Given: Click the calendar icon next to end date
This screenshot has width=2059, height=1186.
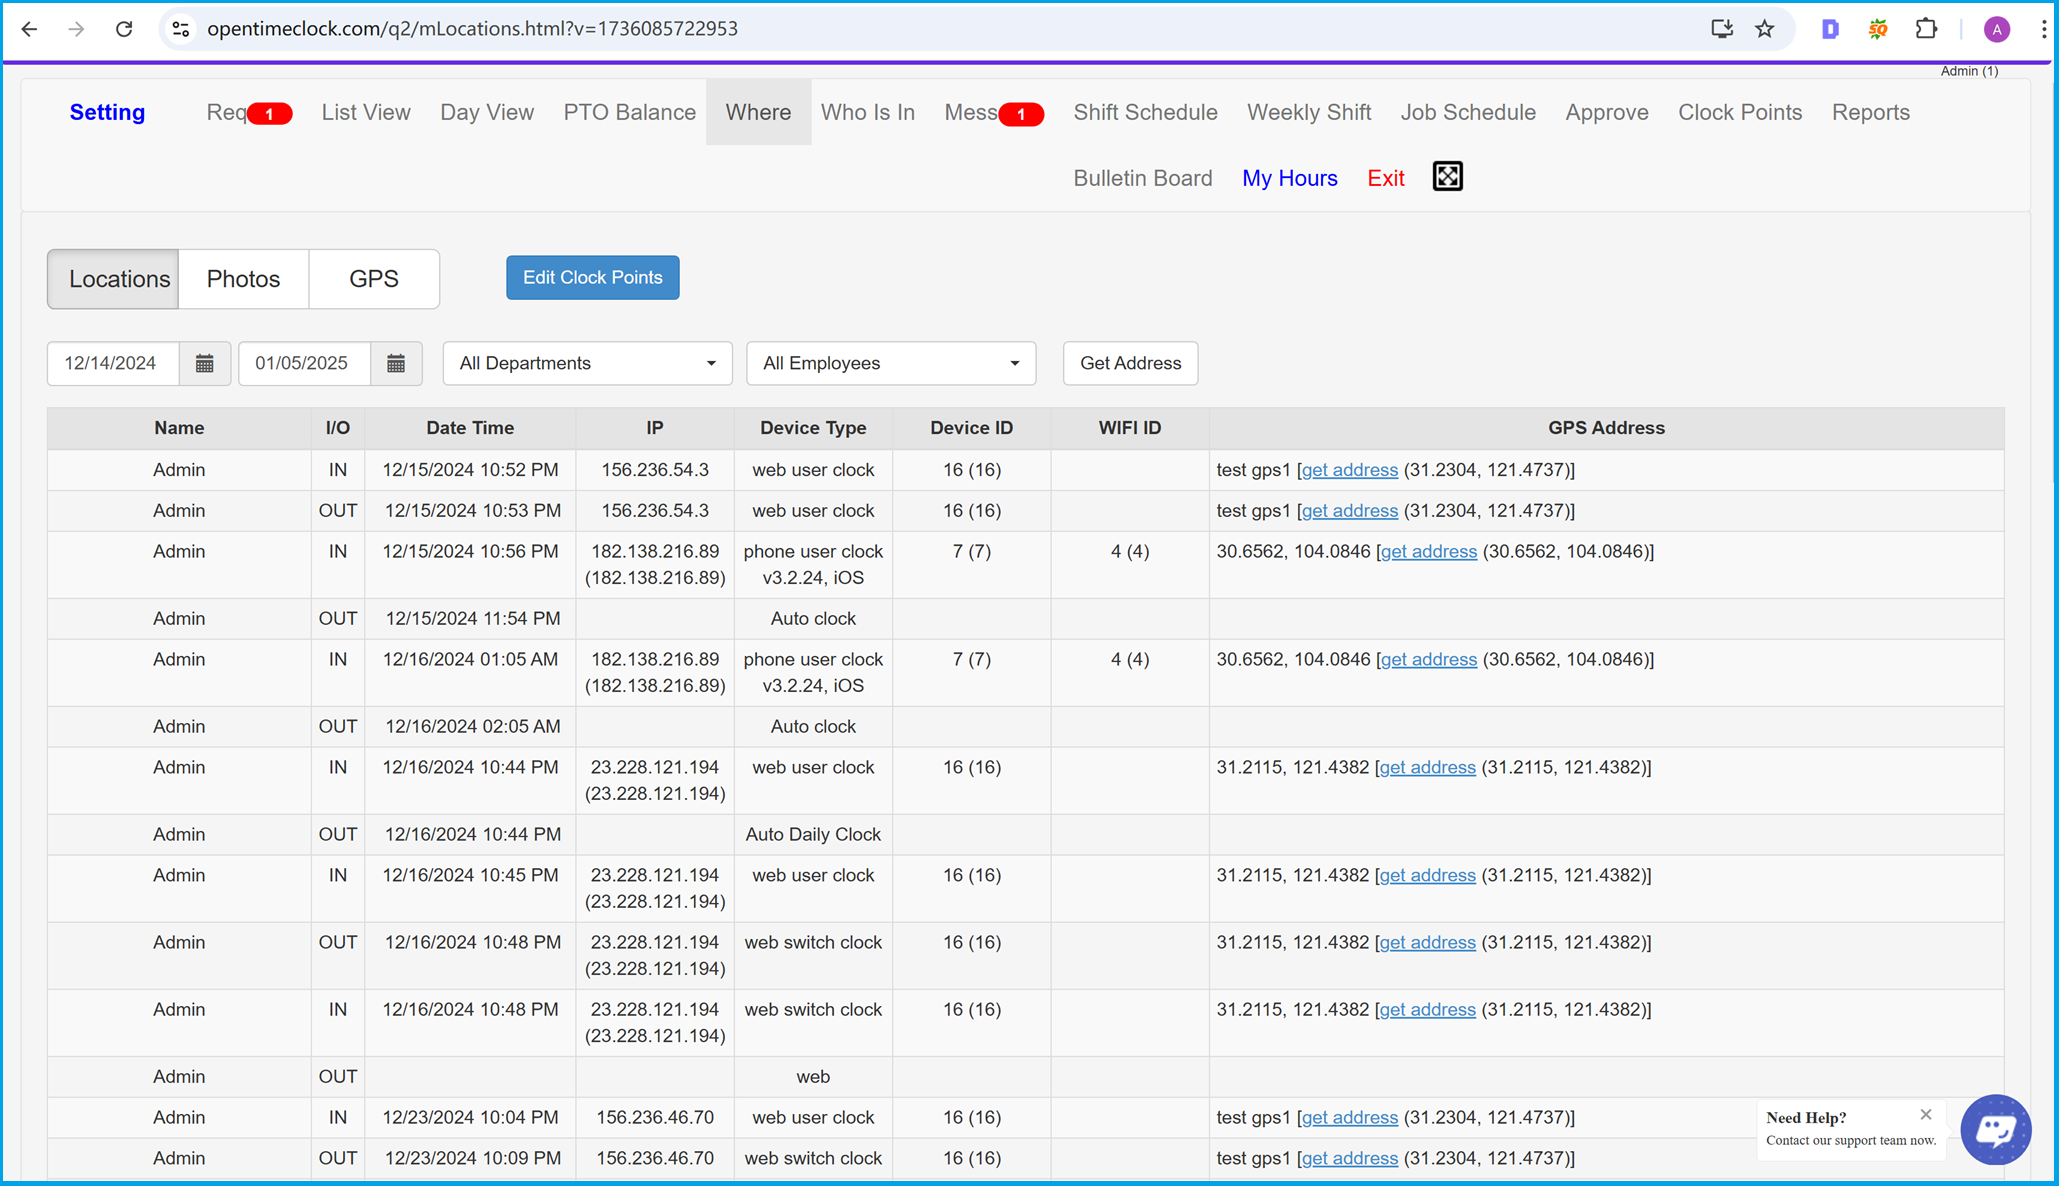Looking at the screenshot, I should click(397, 363).
